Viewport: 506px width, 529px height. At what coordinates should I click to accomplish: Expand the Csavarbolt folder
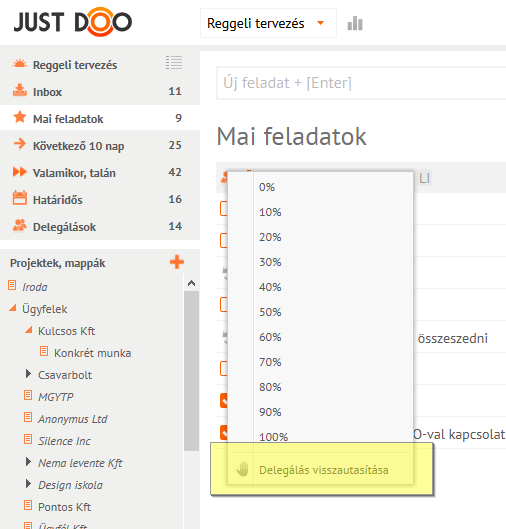[x=28, y=374]
